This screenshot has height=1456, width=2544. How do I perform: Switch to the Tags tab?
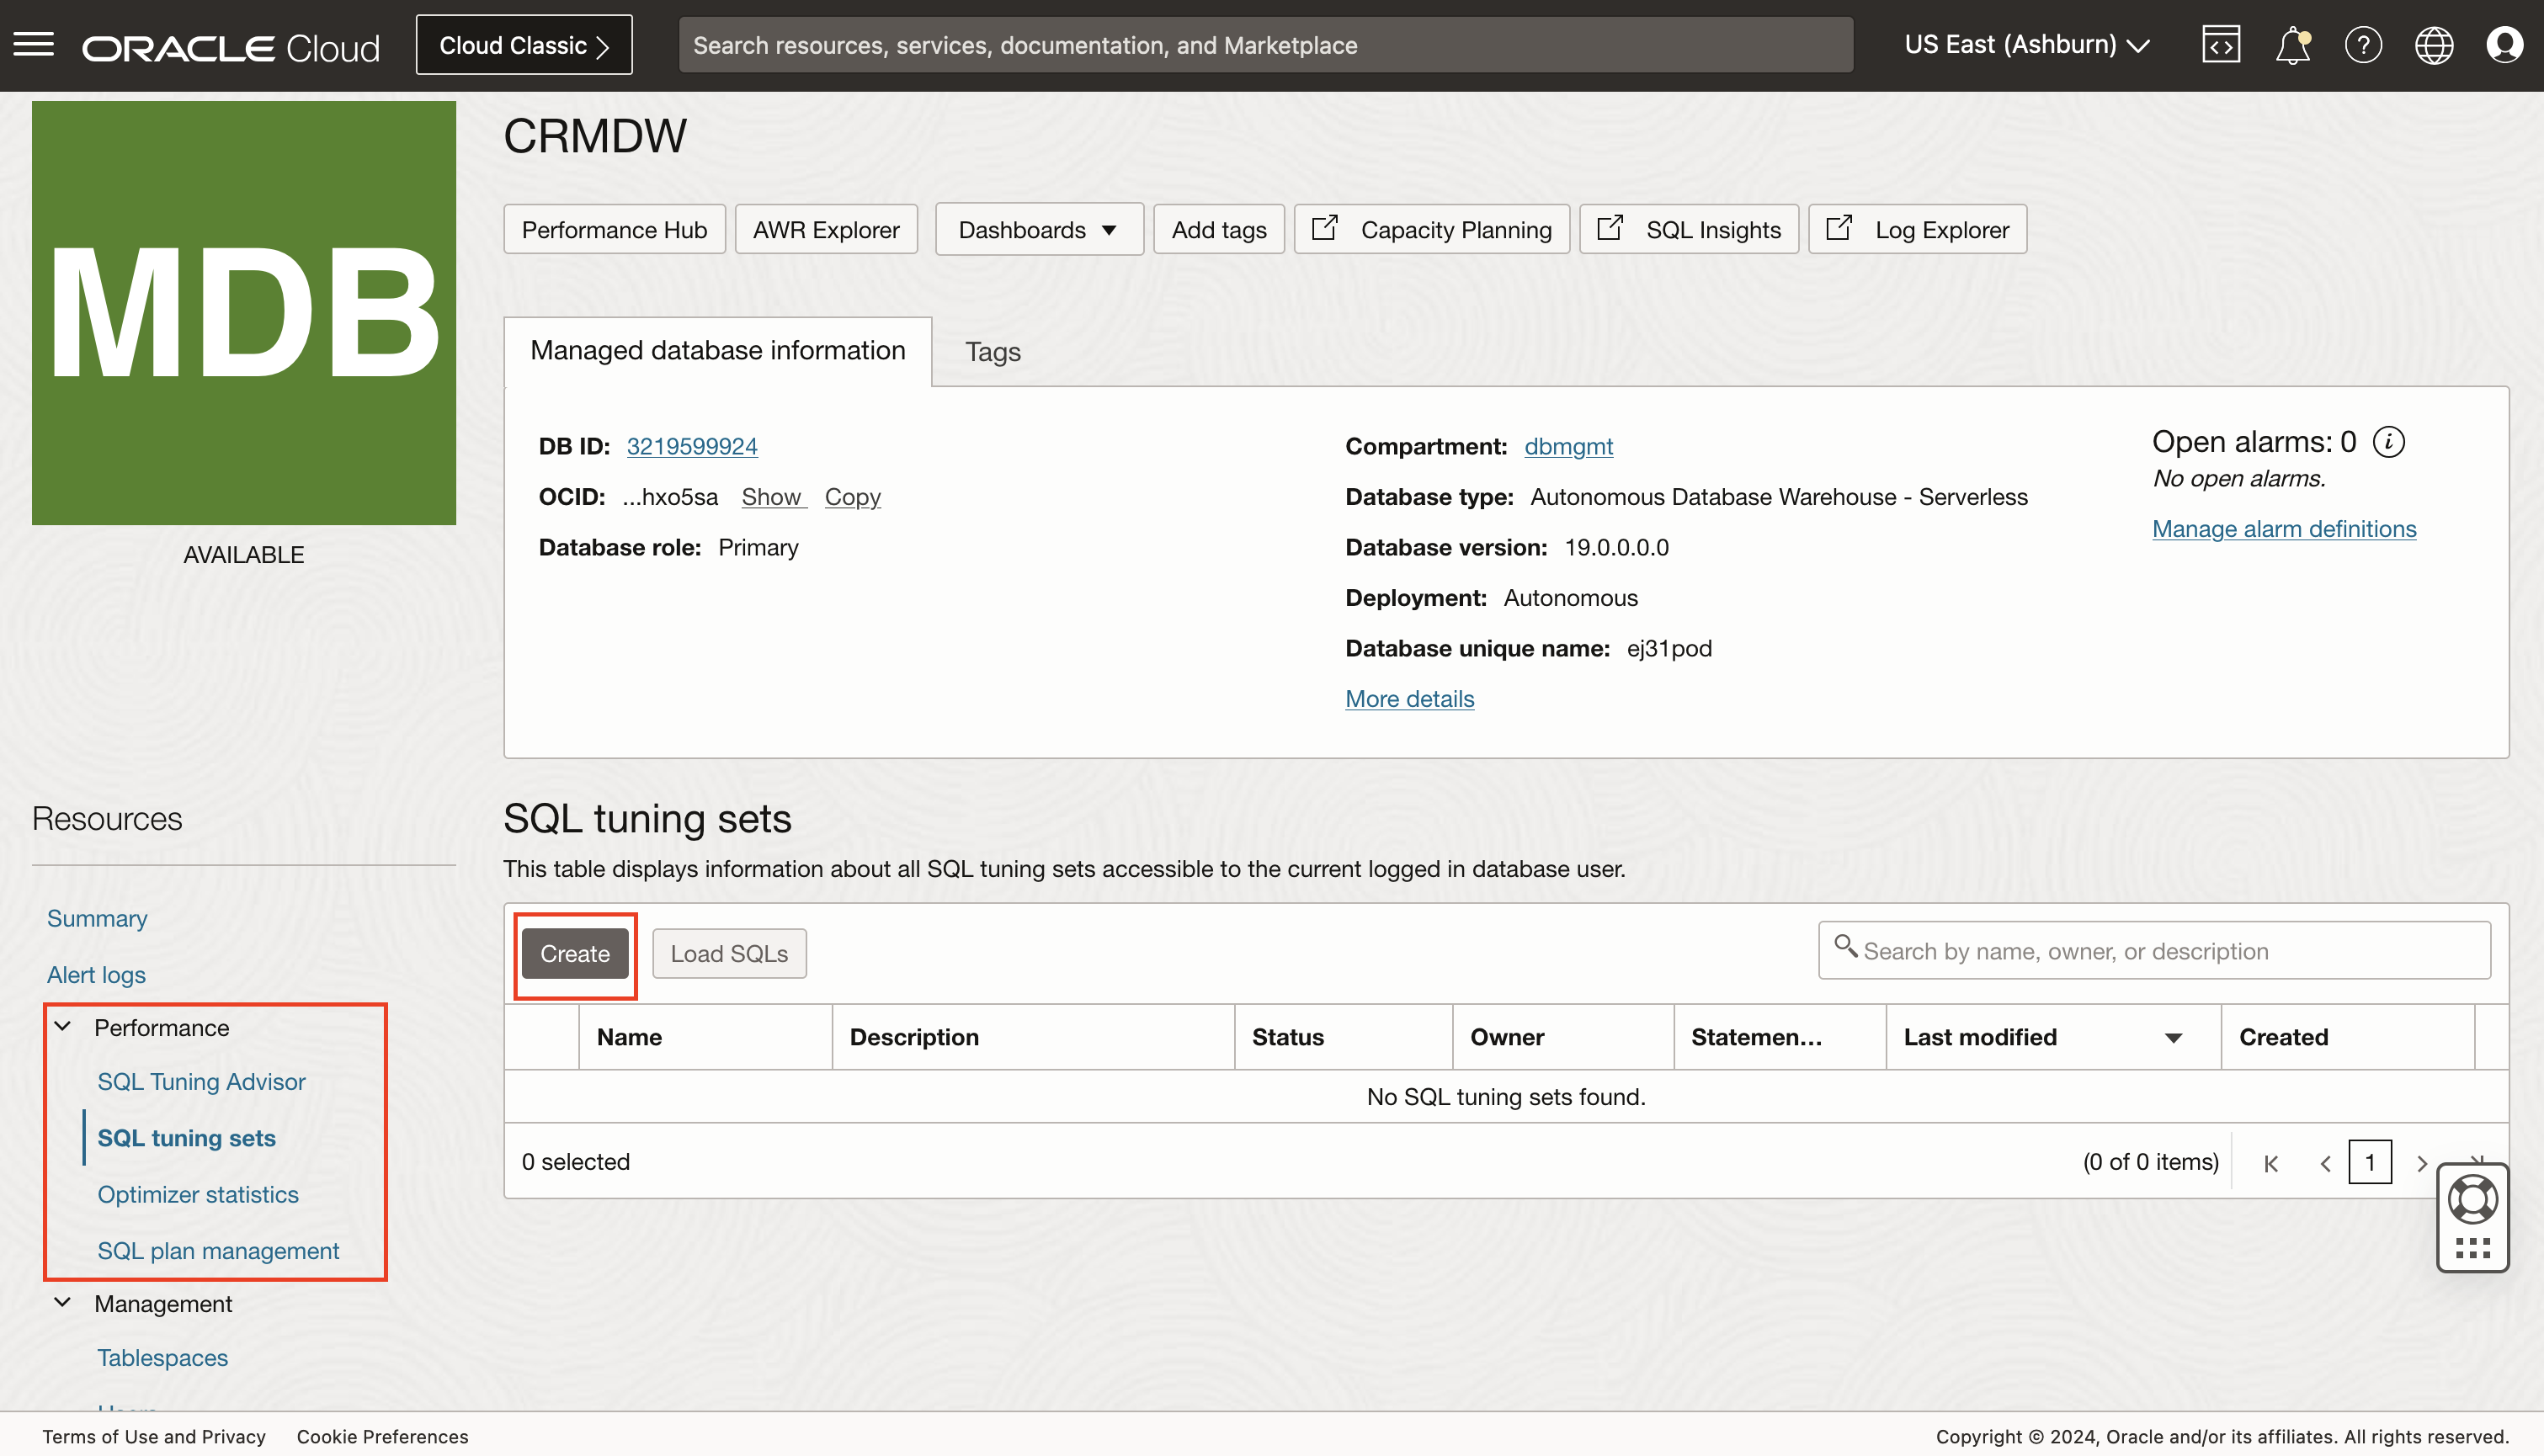992,352
